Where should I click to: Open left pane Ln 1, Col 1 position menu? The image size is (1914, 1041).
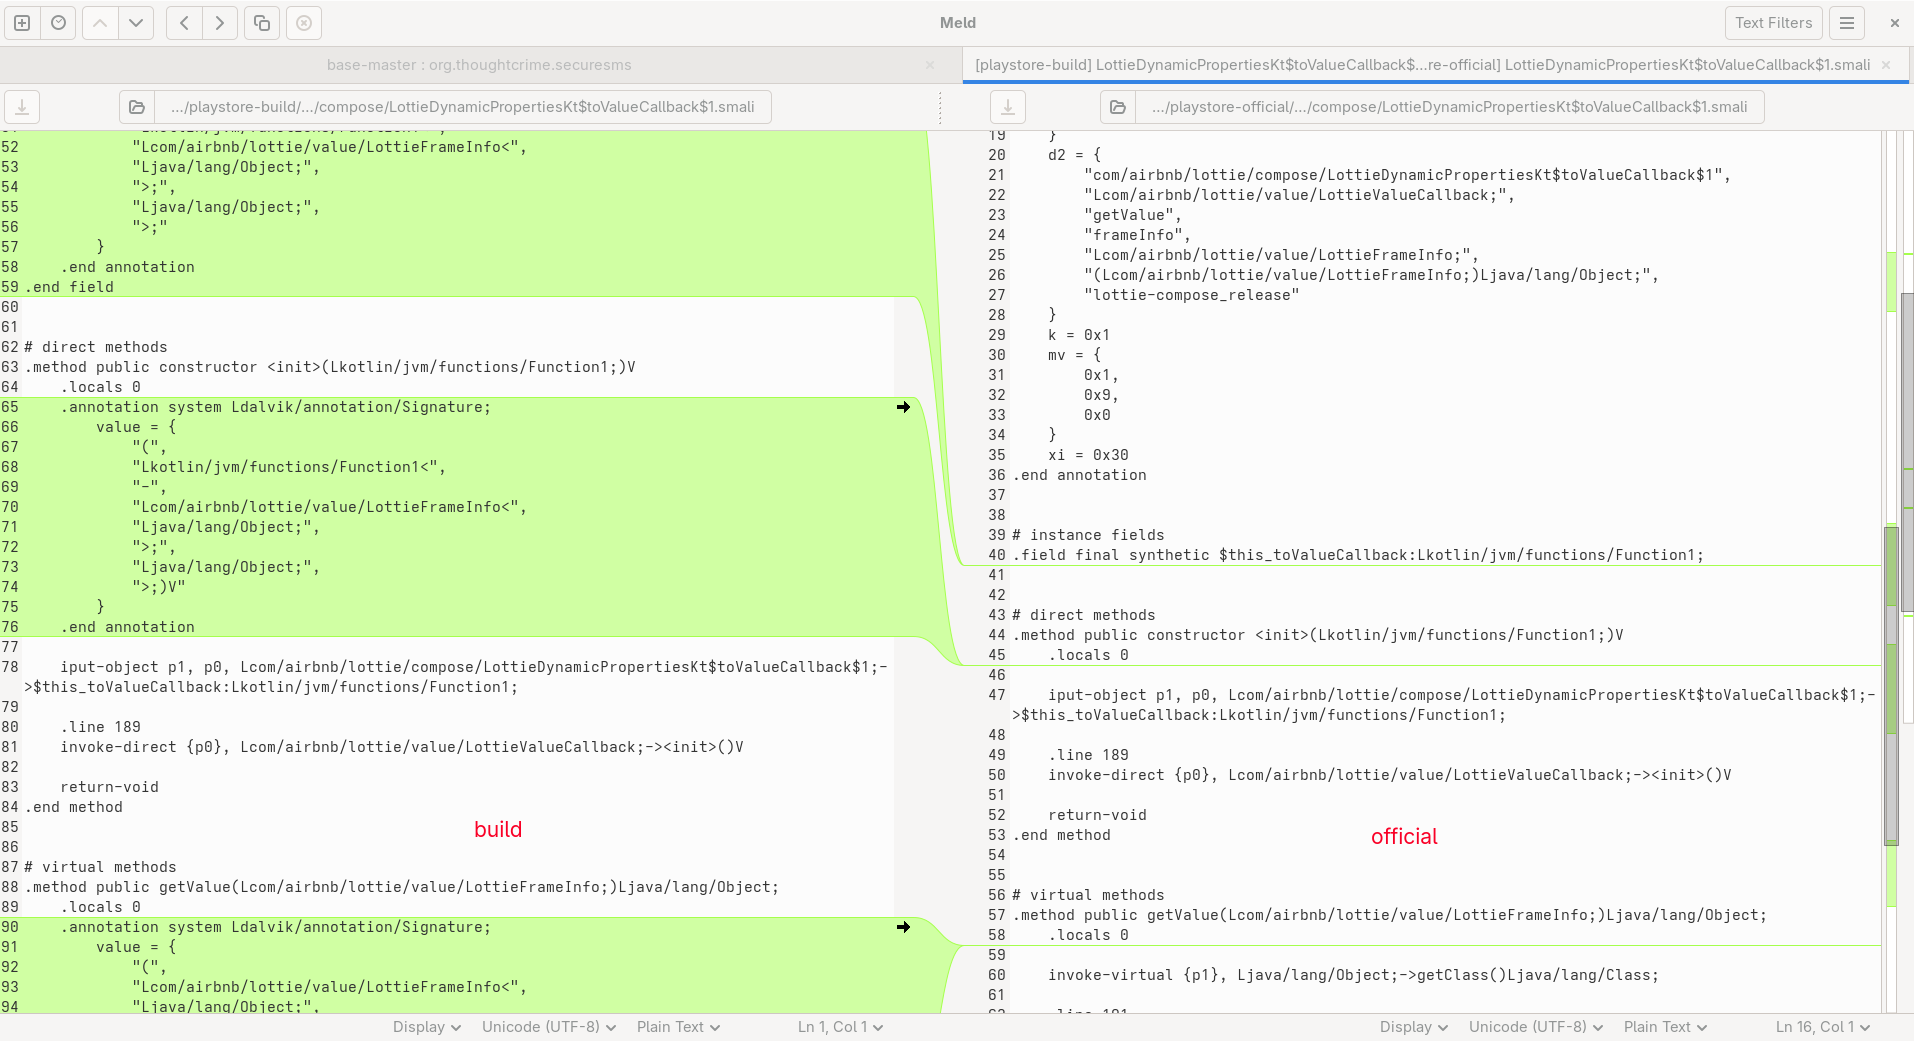(x=840, y=1027)
